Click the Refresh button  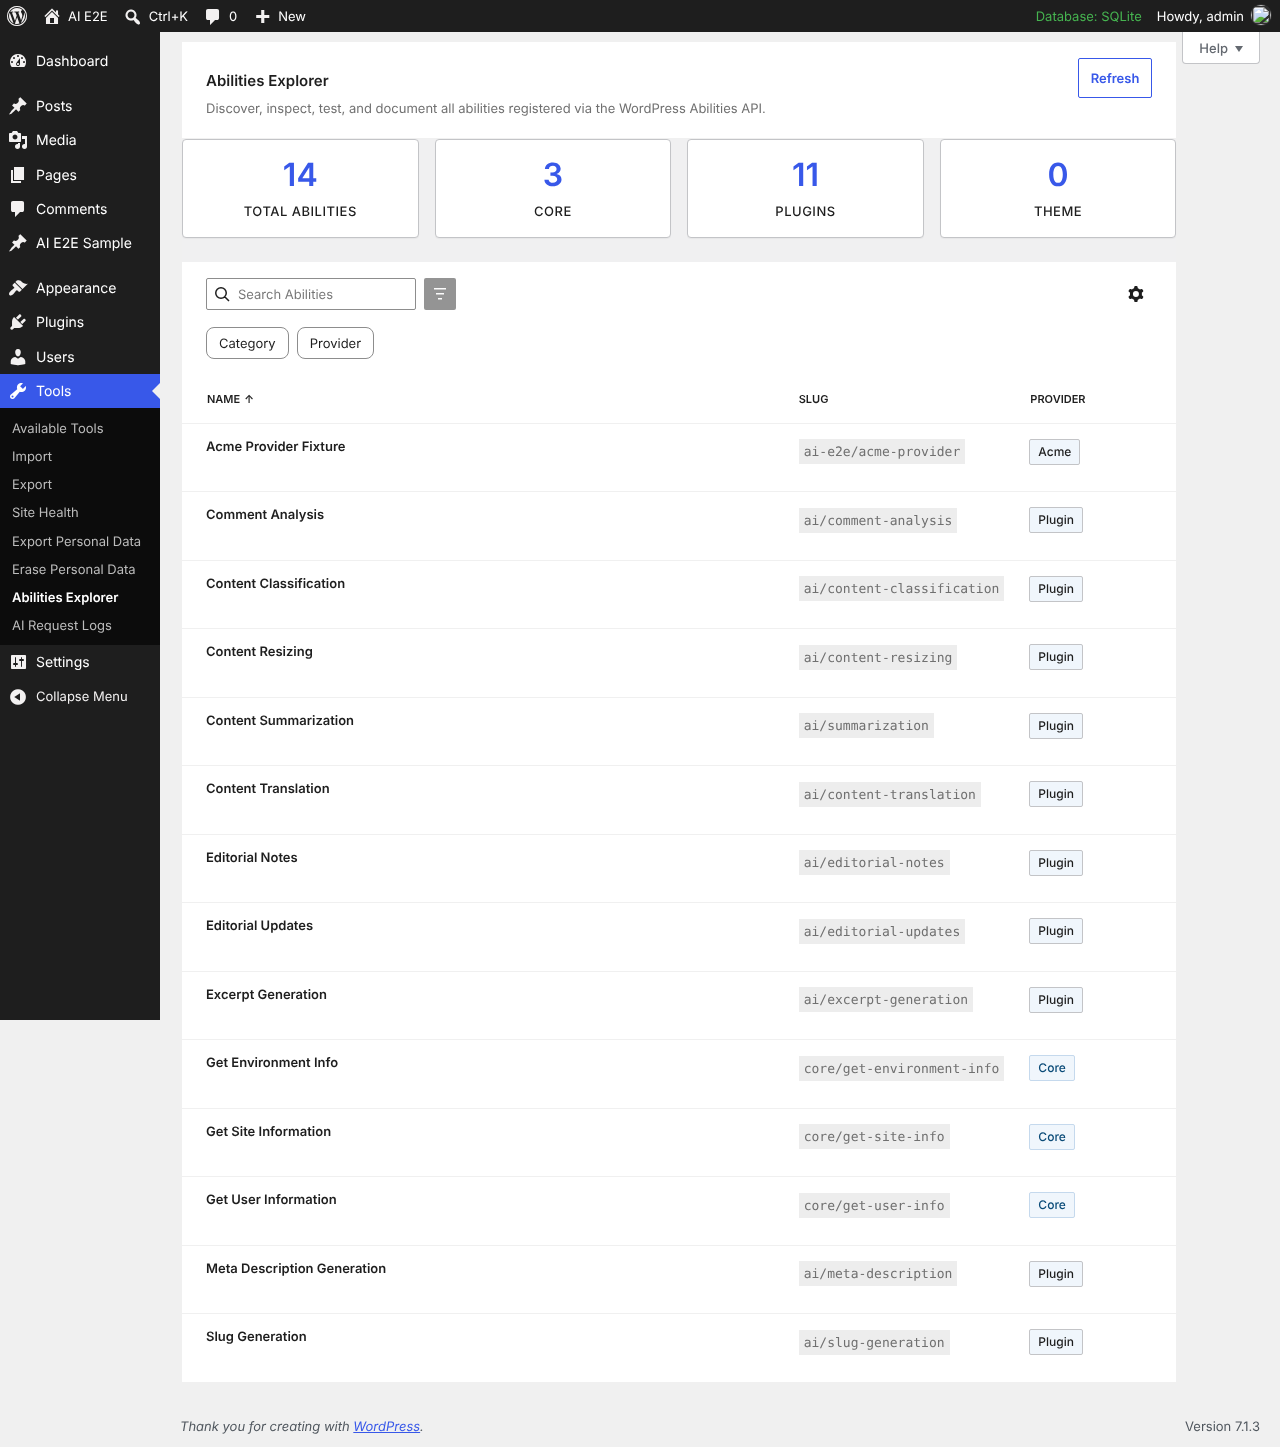click(x=1115, y=78)
